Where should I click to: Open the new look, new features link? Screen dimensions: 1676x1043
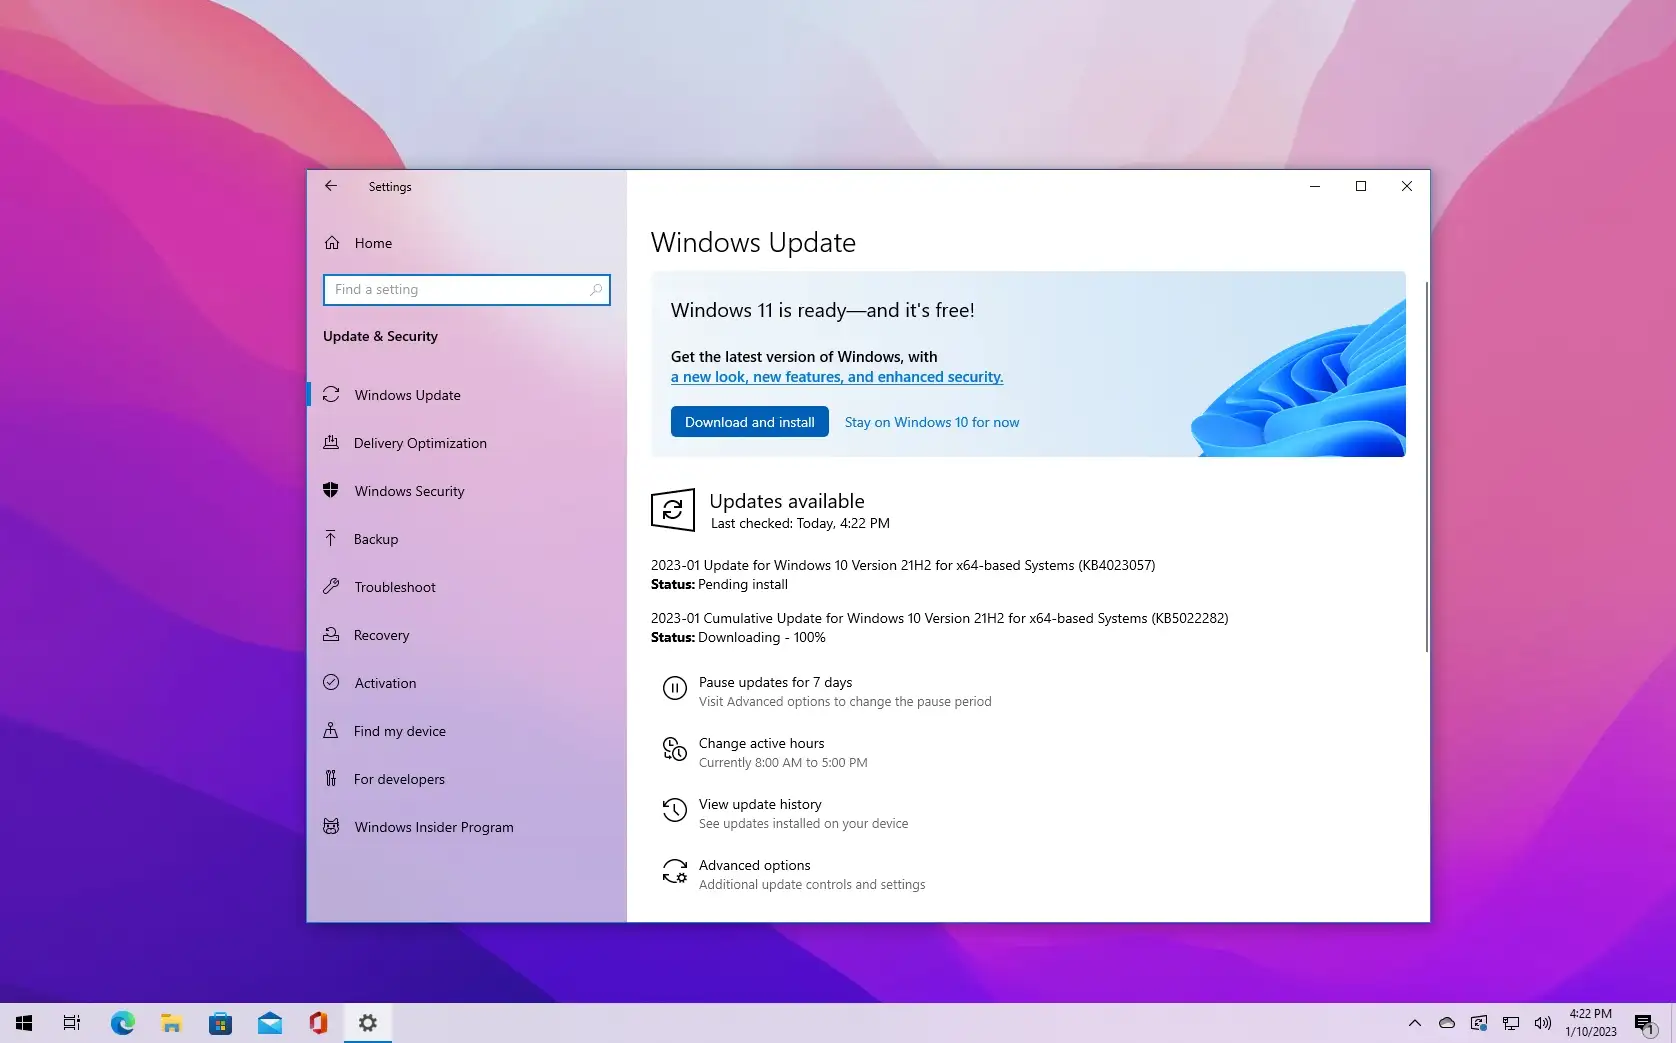point(837,377)
